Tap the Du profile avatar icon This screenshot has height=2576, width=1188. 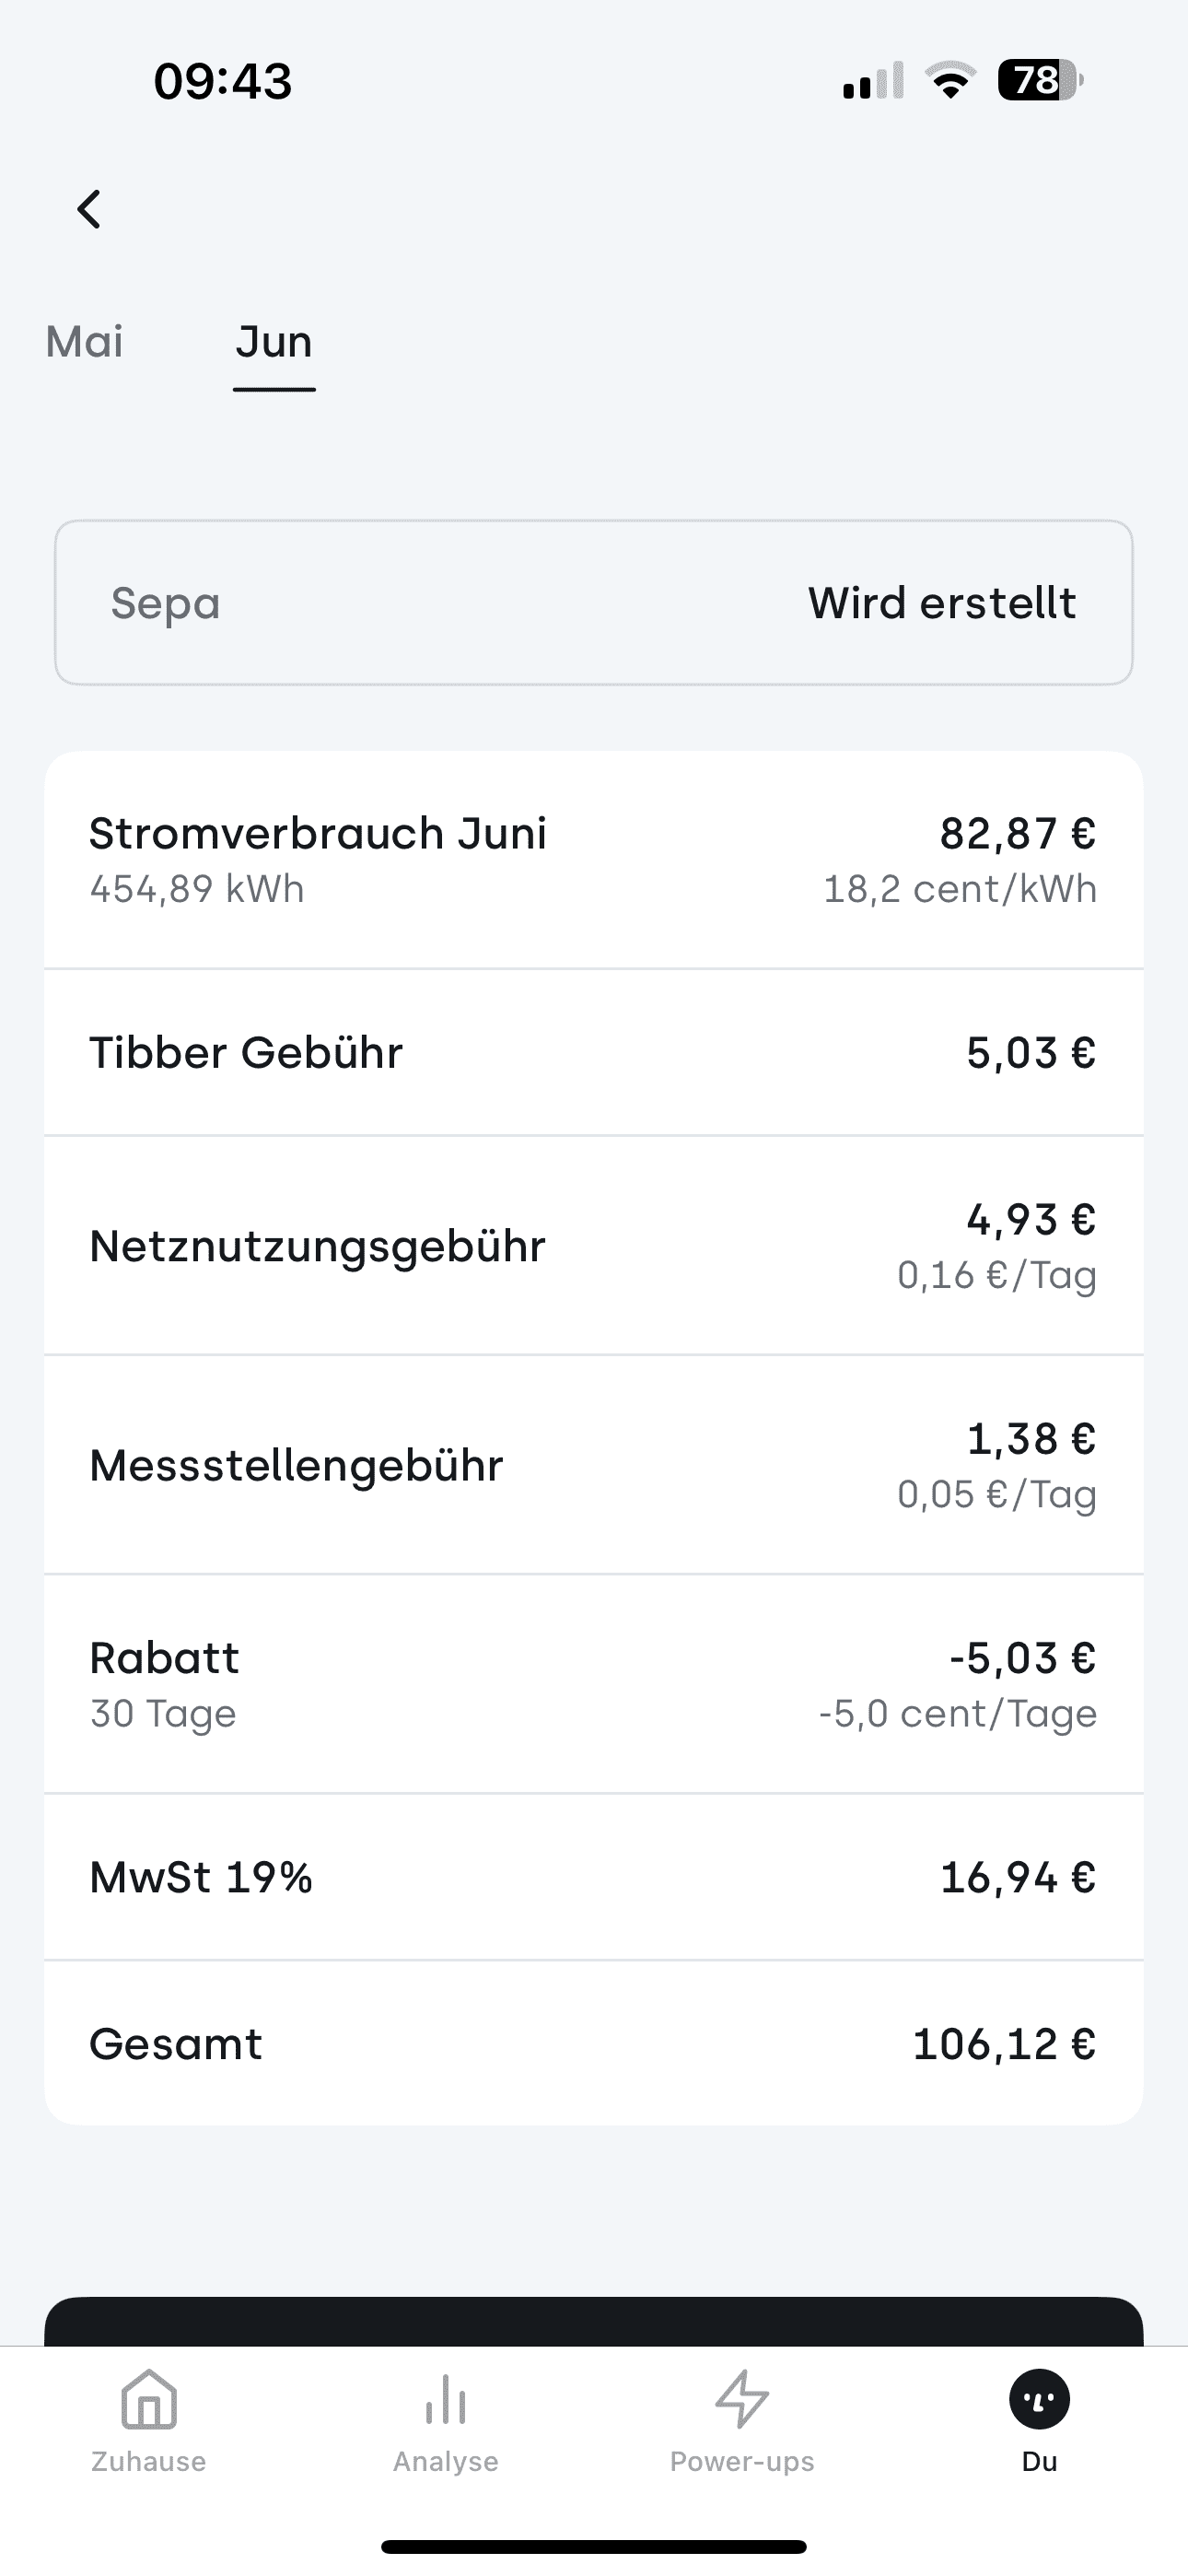click(x=1039, y=2400)
